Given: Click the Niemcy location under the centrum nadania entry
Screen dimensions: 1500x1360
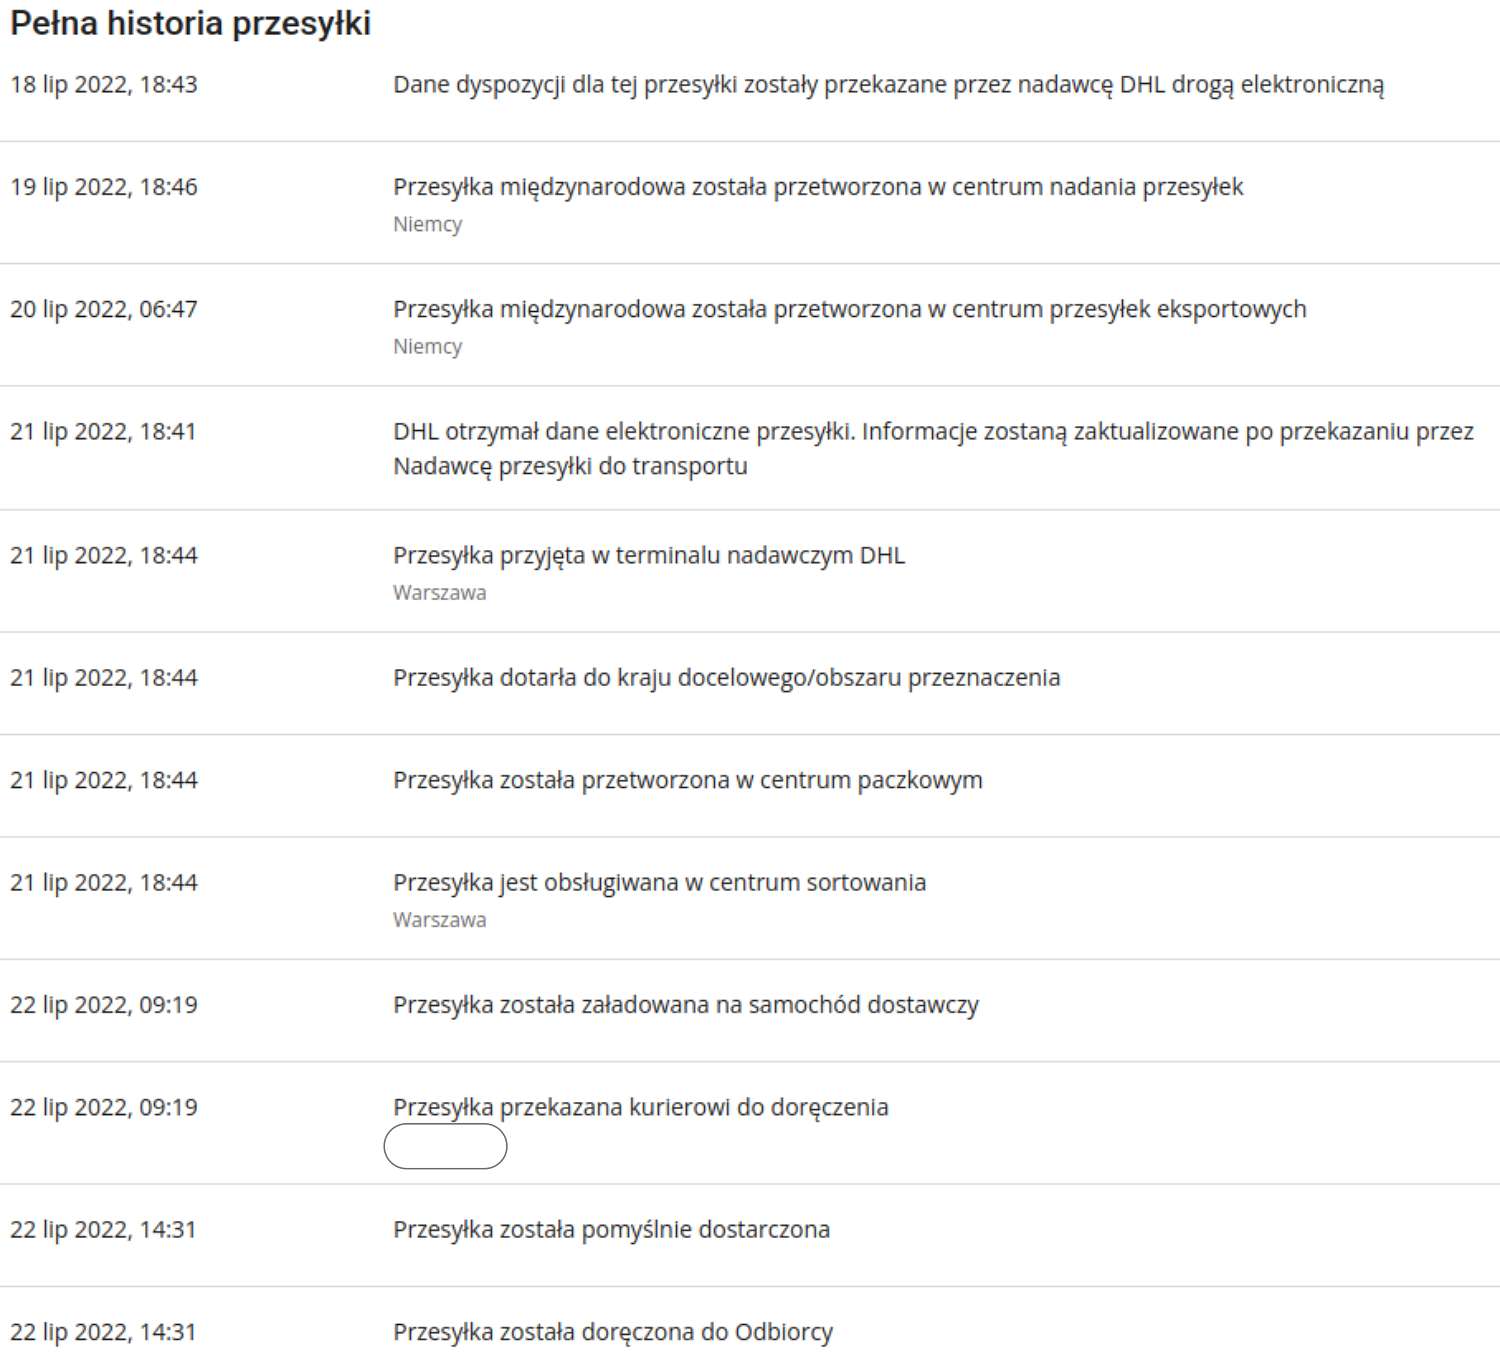Looking at the screenshot, I should [x=428, y=225].
